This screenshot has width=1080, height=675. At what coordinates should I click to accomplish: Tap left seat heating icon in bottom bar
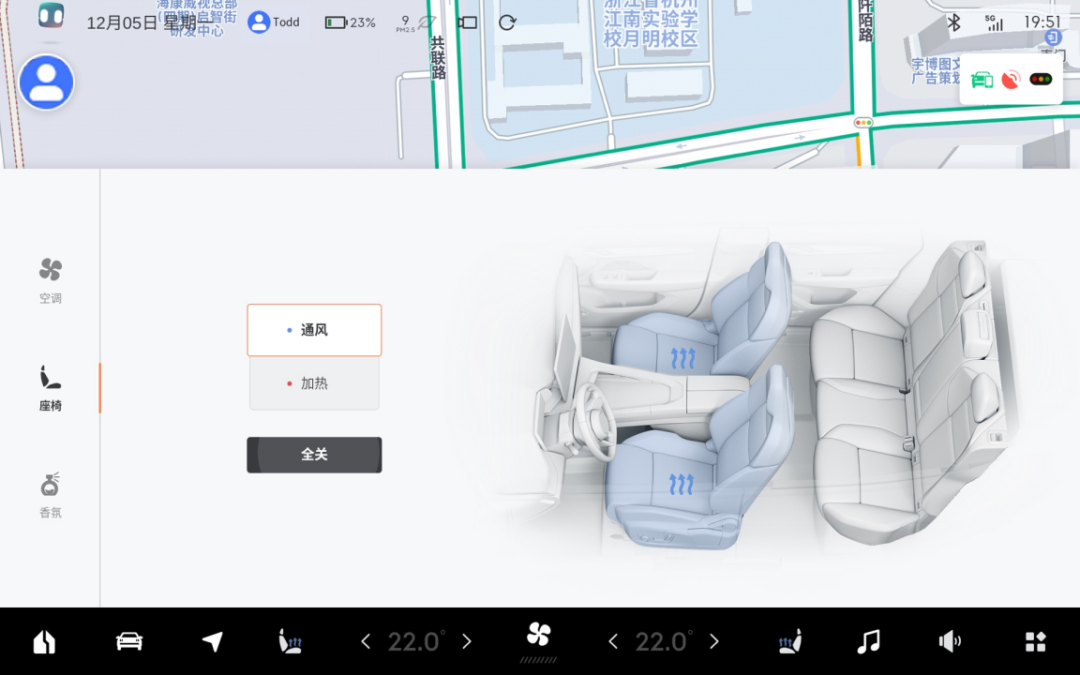pos(290,642)
